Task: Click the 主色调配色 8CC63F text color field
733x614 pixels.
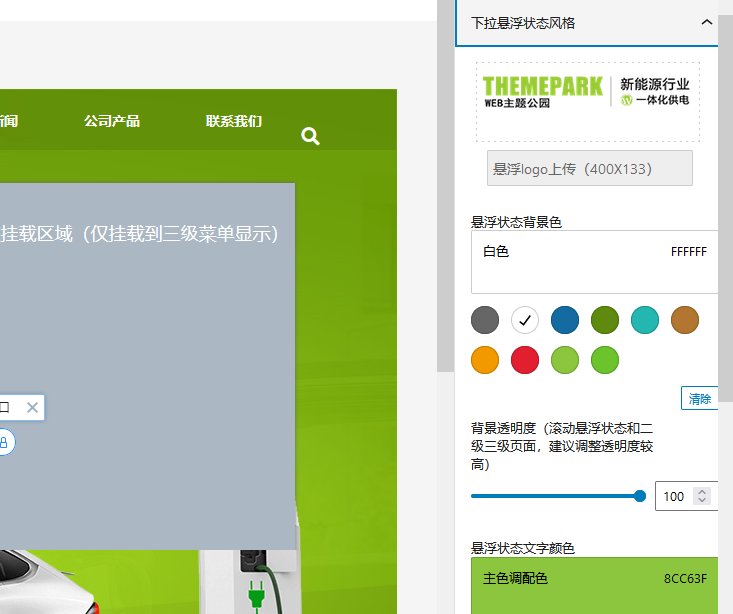Action: (594, 585)
